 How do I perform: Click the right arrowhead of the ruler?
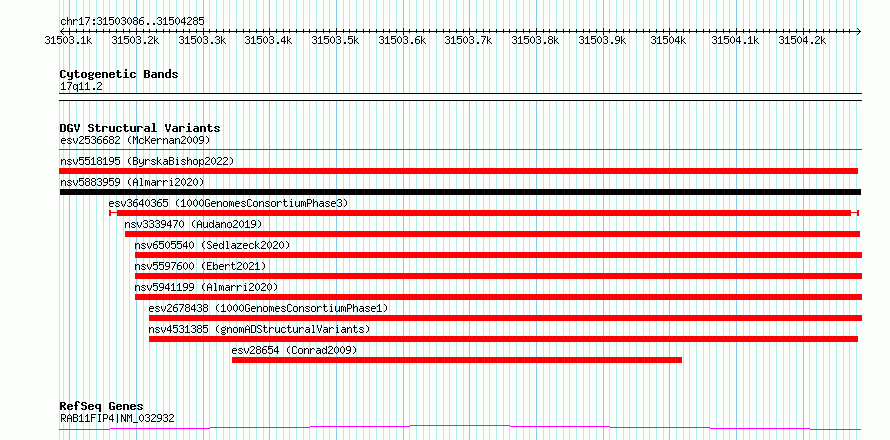tap(858, 31)
